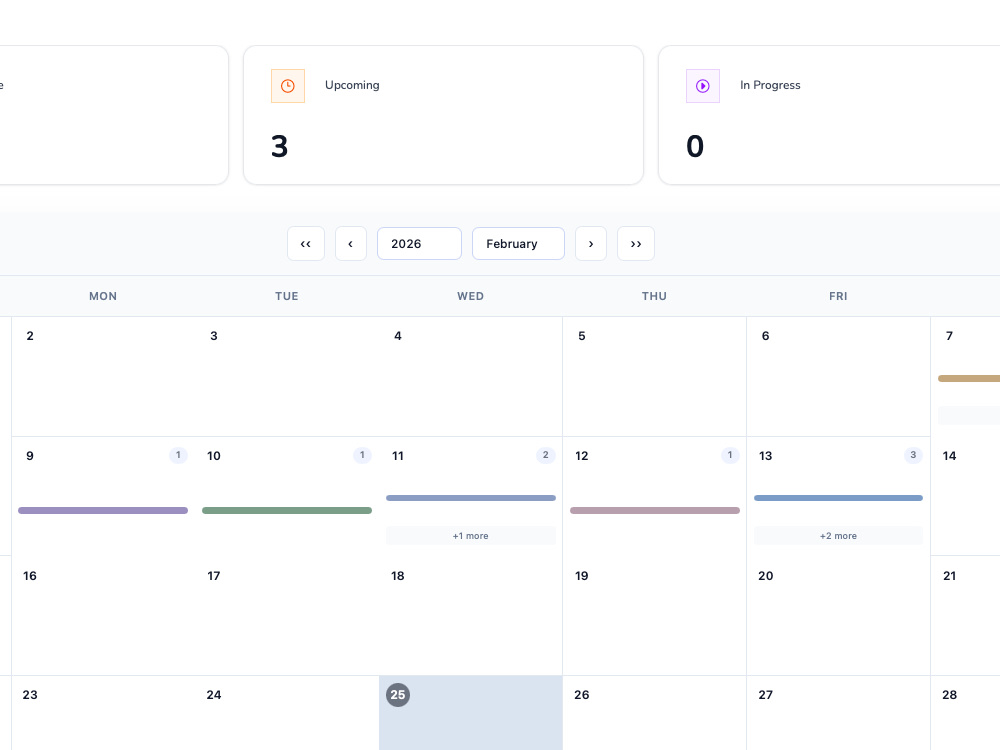The height and width of the screenshot is (750, 1000).
Task: Select date 20 in the calendar
Action: (765, 576)
